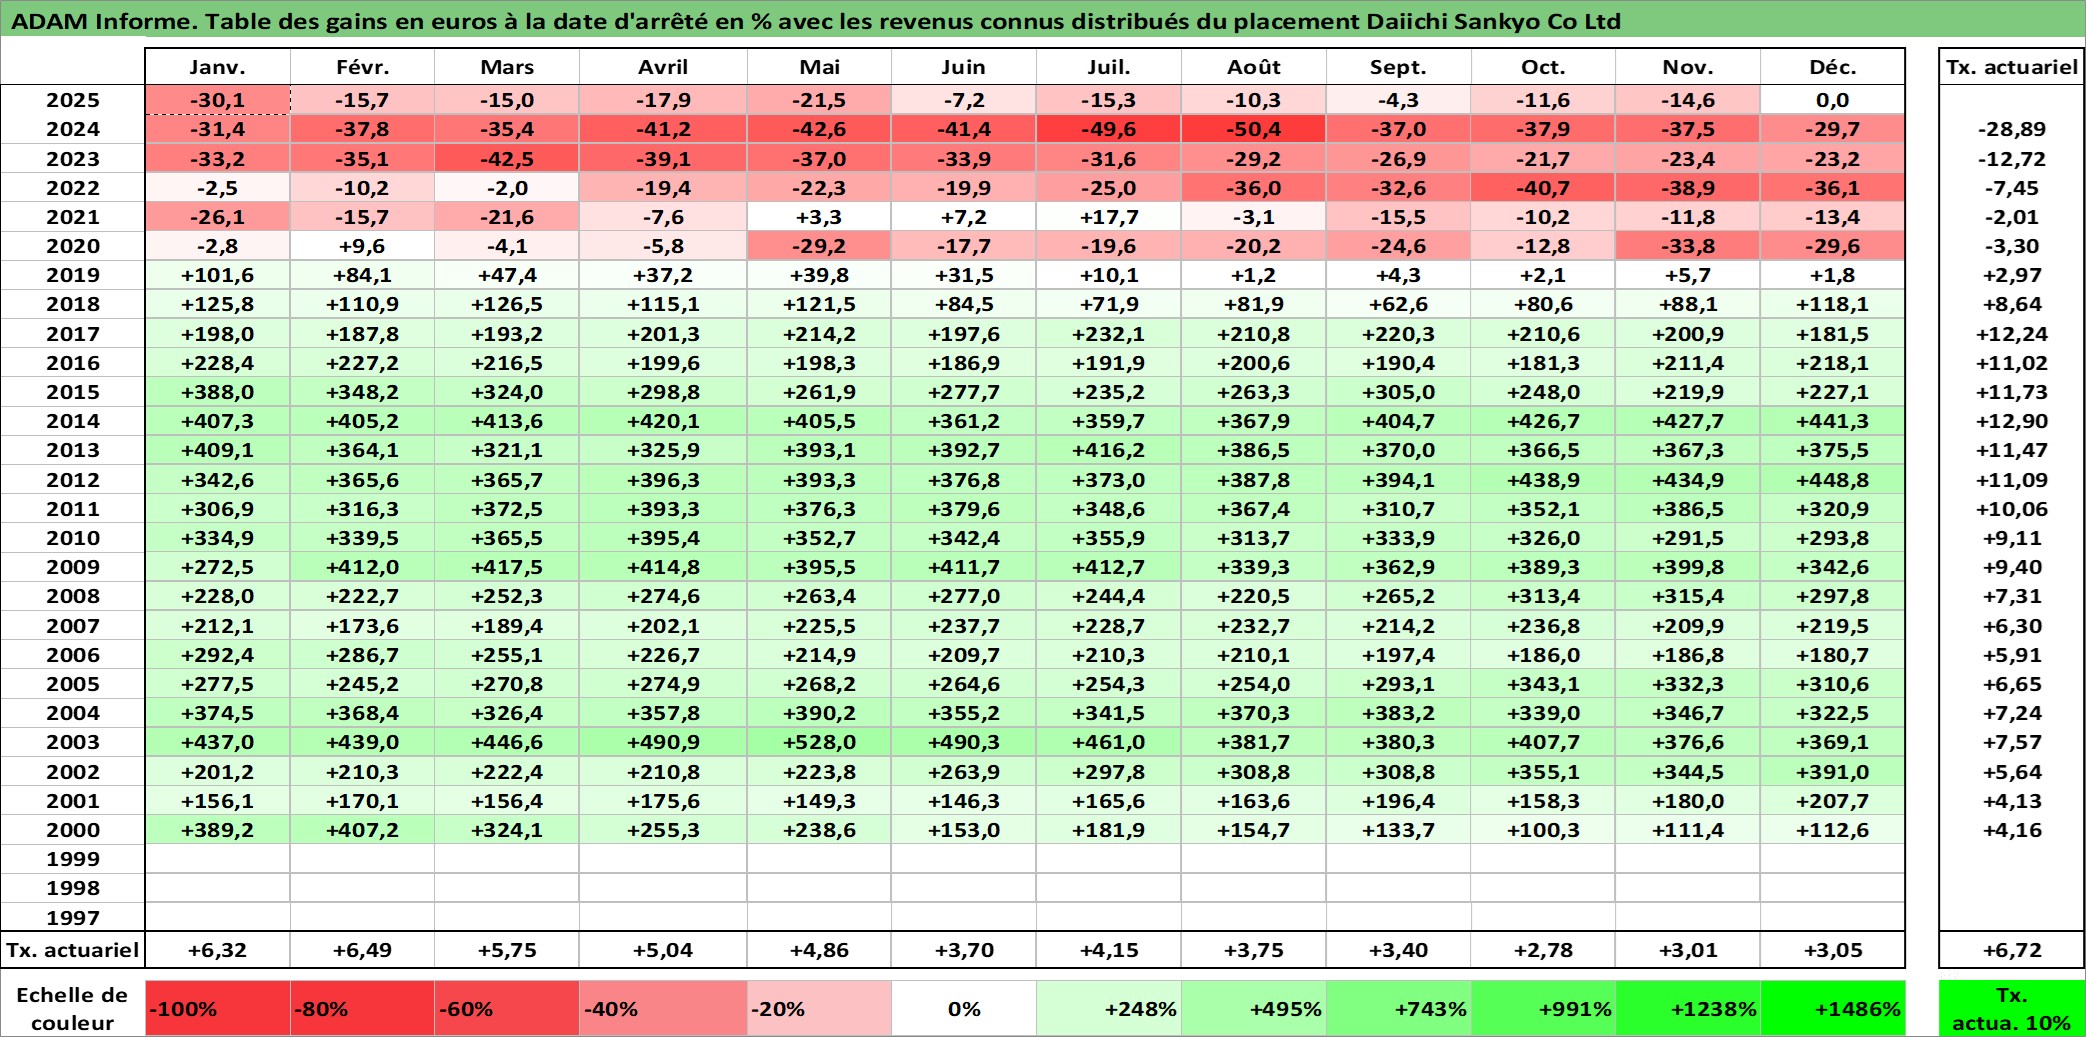Click the Tx. actuariel bottom row label
Image resolution: width=2086 pixels, height=1037 pixels.
(x=73, y=950)
